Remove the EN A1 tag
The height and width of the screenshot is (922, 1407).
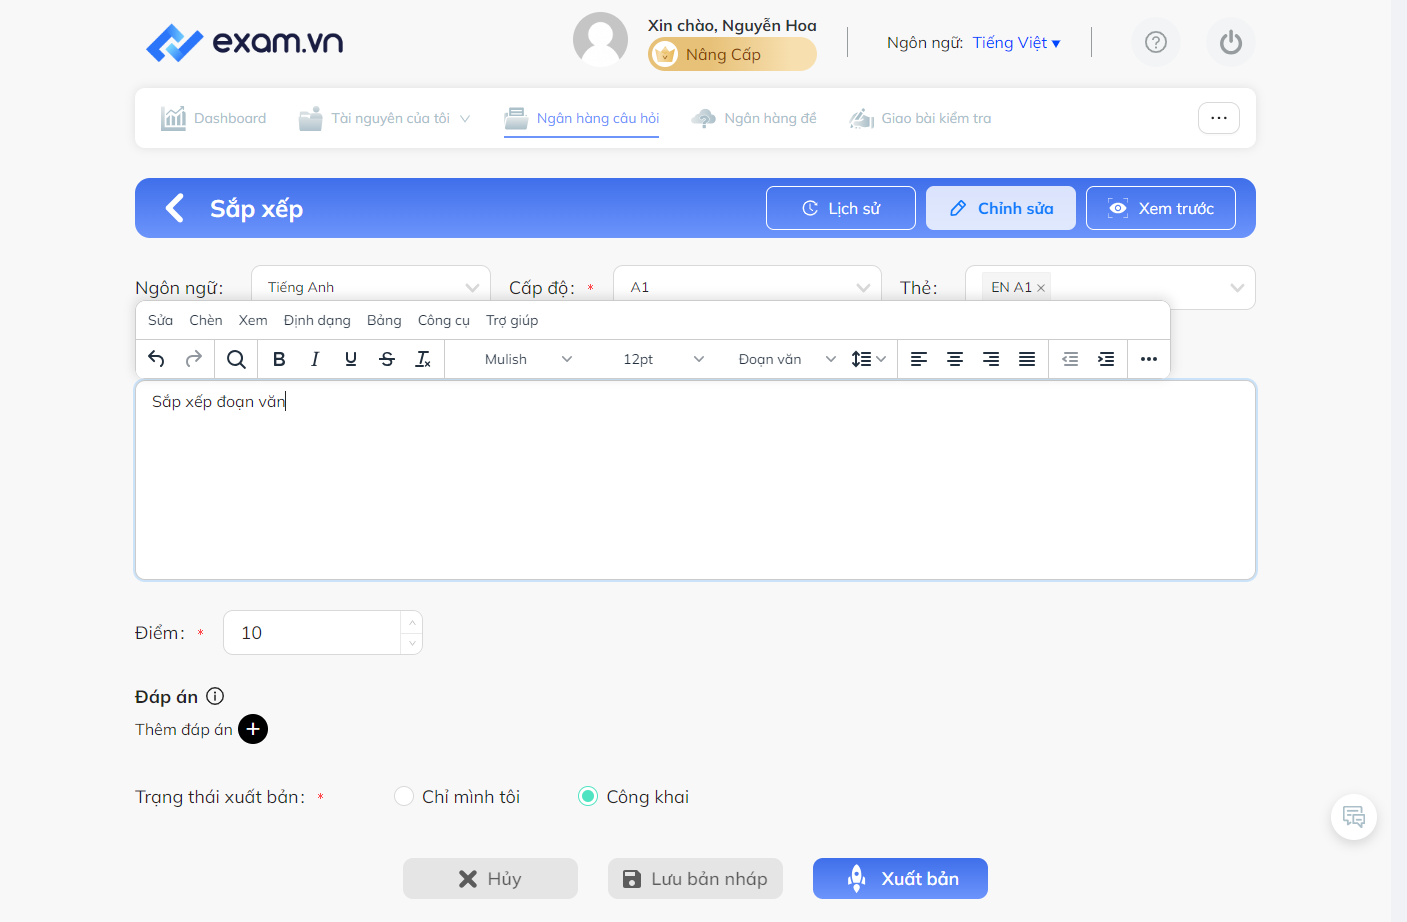click(1041, 288)
